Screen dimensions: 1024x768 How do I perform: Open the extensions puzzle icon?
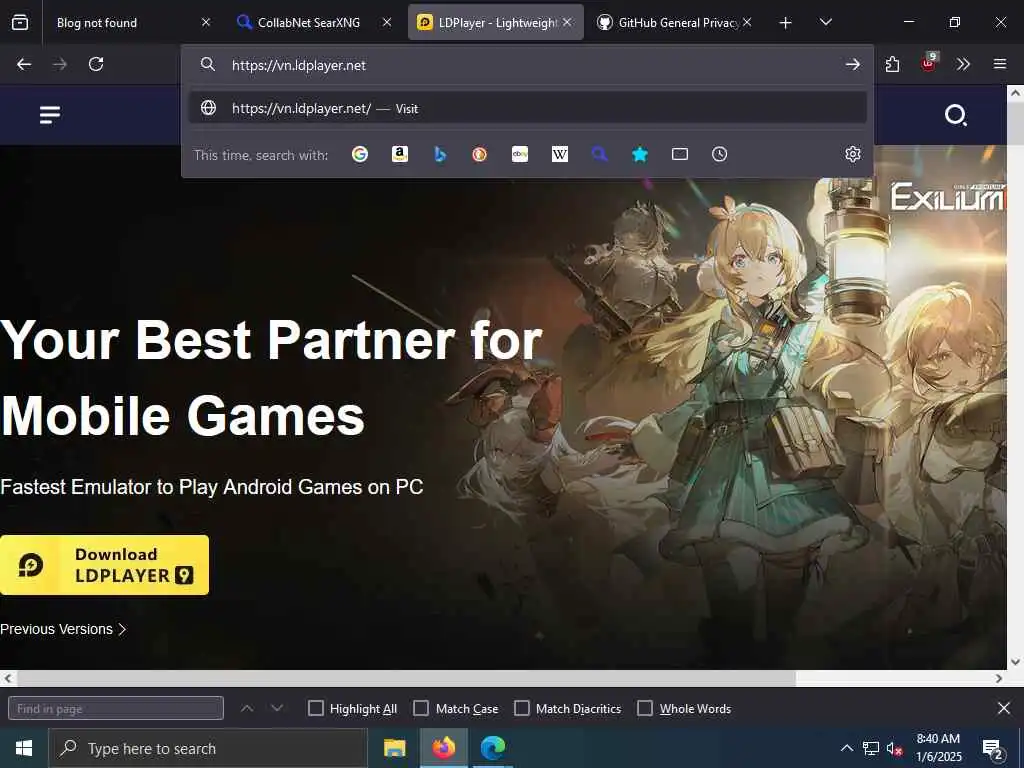click(x=892, y=64)
